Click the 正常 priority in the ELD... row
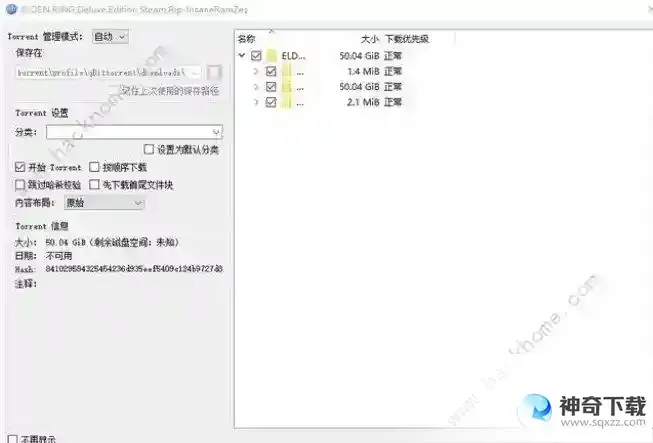 click(393, 55)
